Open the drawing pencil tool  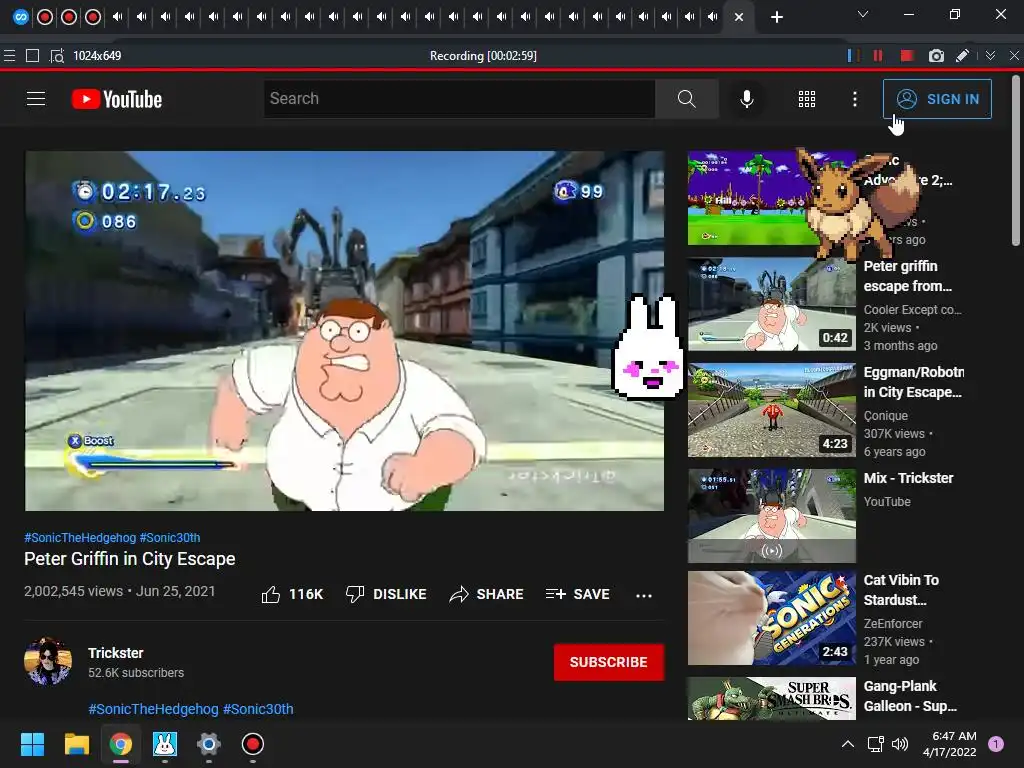[x=963, y=56]
